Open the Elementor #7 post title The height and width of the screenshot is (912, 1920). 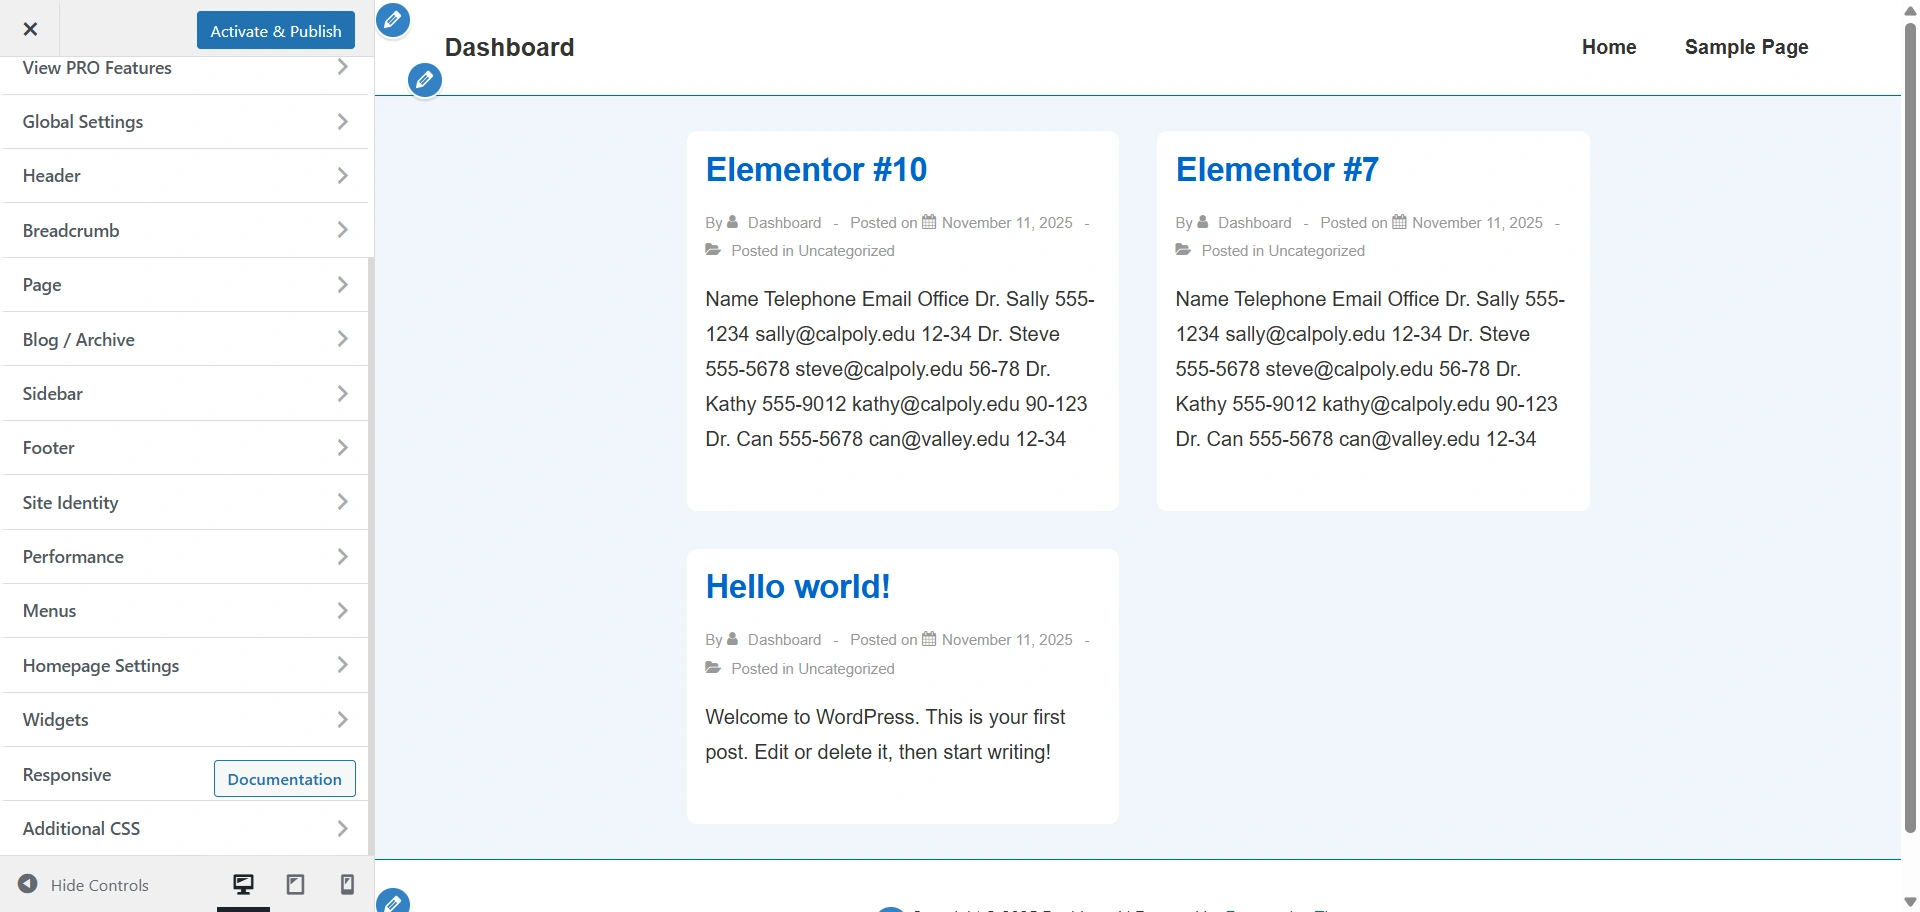click(1277, 169)
